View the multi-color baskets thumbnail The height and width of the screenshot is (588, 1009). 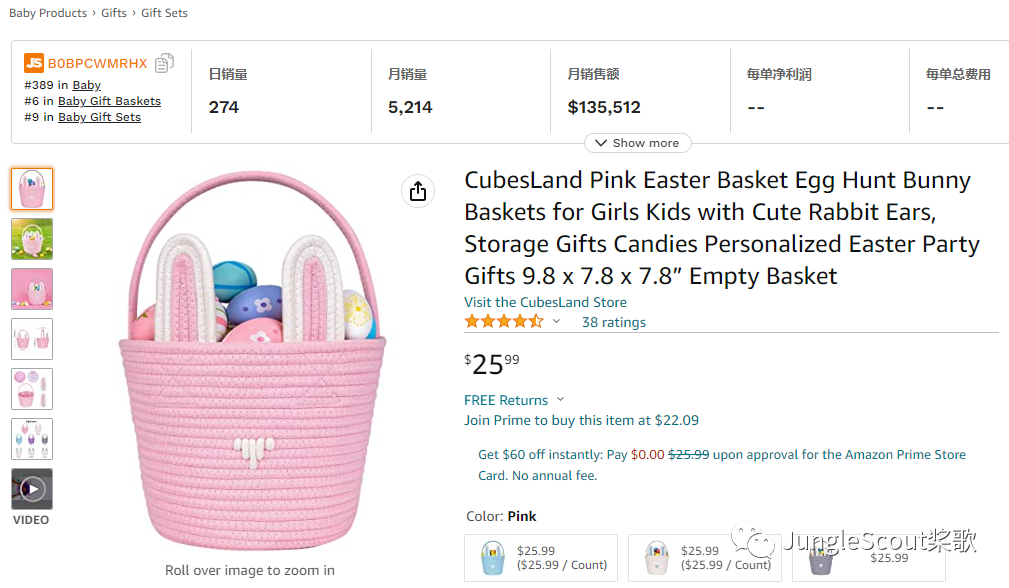coord(32,439)
